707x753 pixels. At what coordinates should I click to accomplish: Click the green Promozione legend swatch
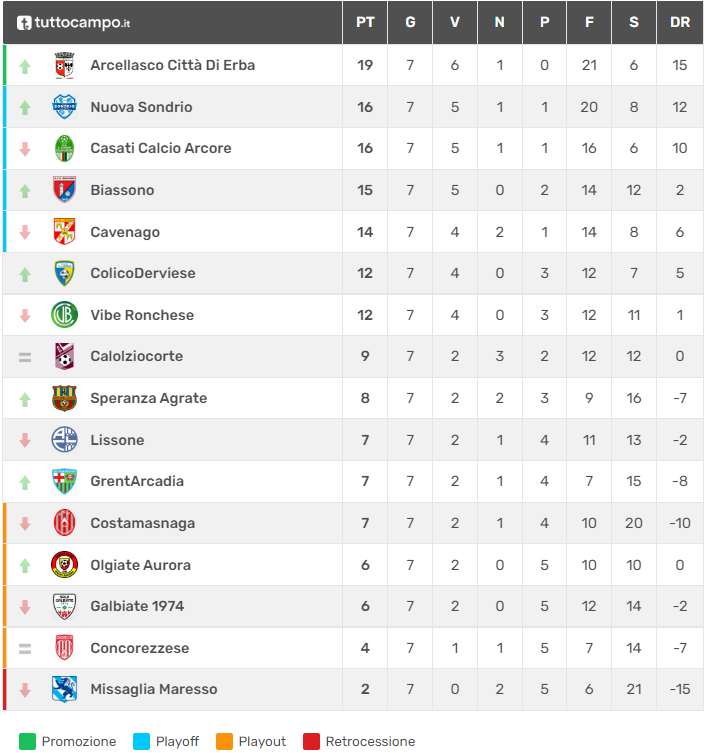point(27,741)
